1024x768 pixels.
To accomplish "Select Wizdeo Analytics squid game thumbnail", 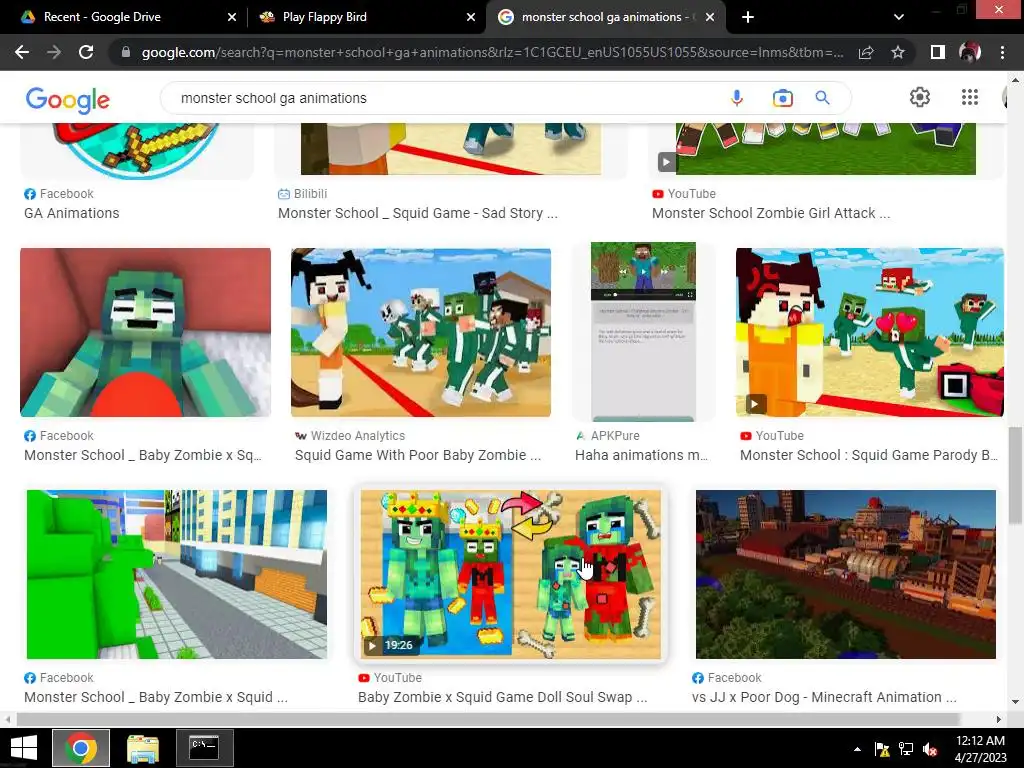I will click(421, 332).
